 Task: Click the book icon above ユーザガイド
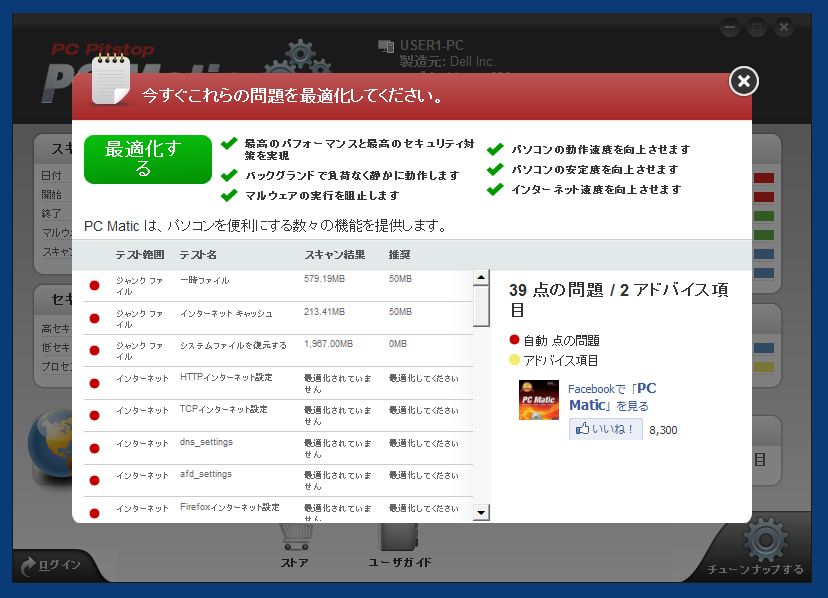[400, 536]
